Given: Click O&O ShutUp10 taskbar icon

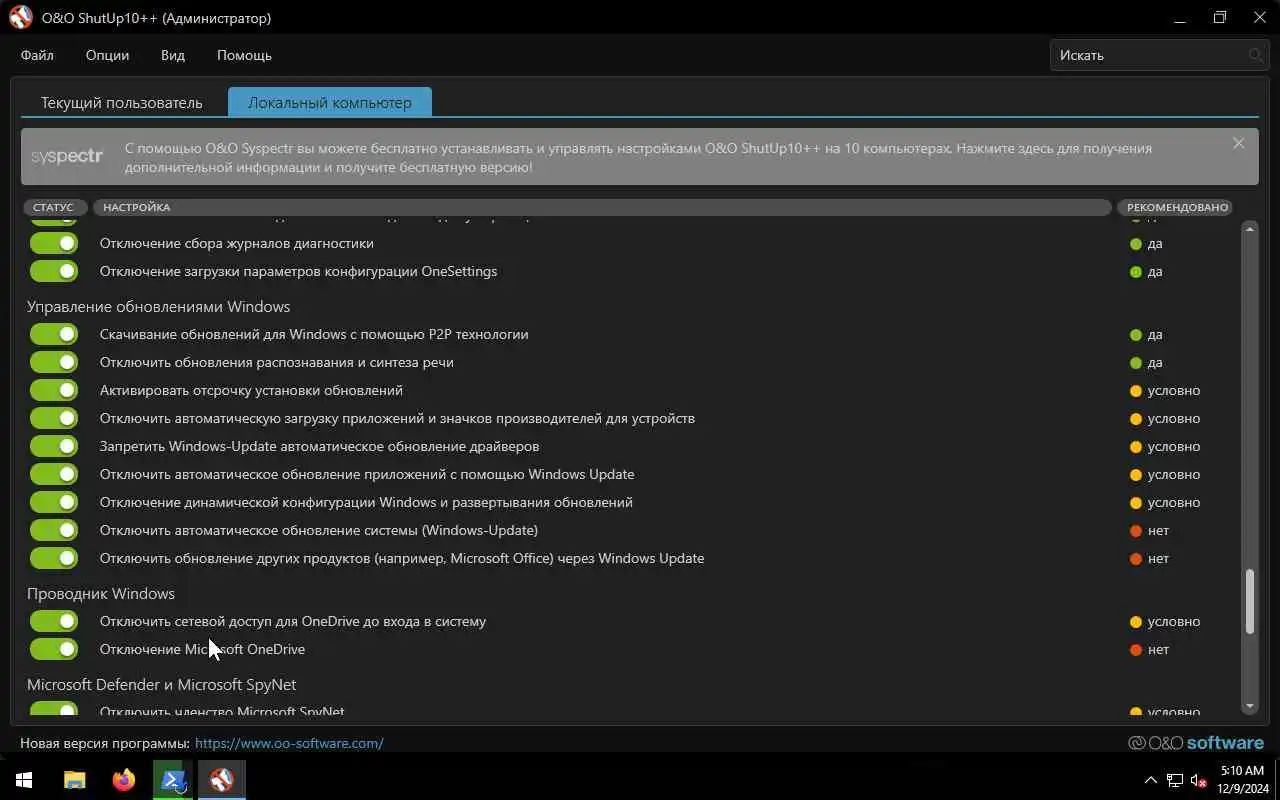Looking at the screenshot, I should click(x=221, y=780).
